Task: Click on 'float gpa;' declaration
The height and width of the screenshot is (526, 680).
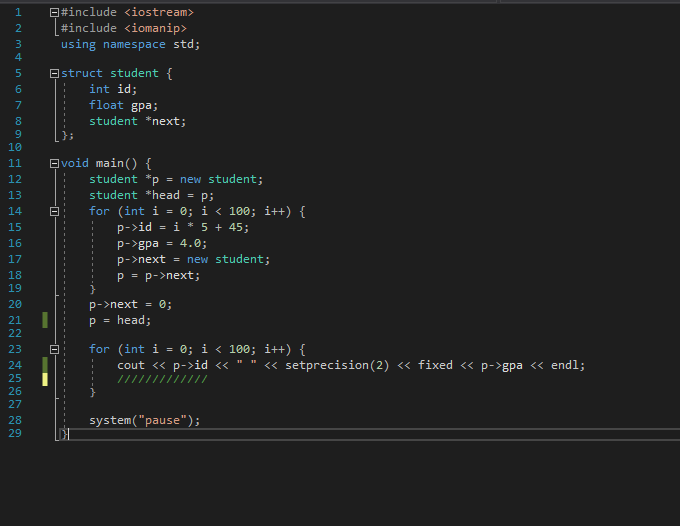Action: 124,105
